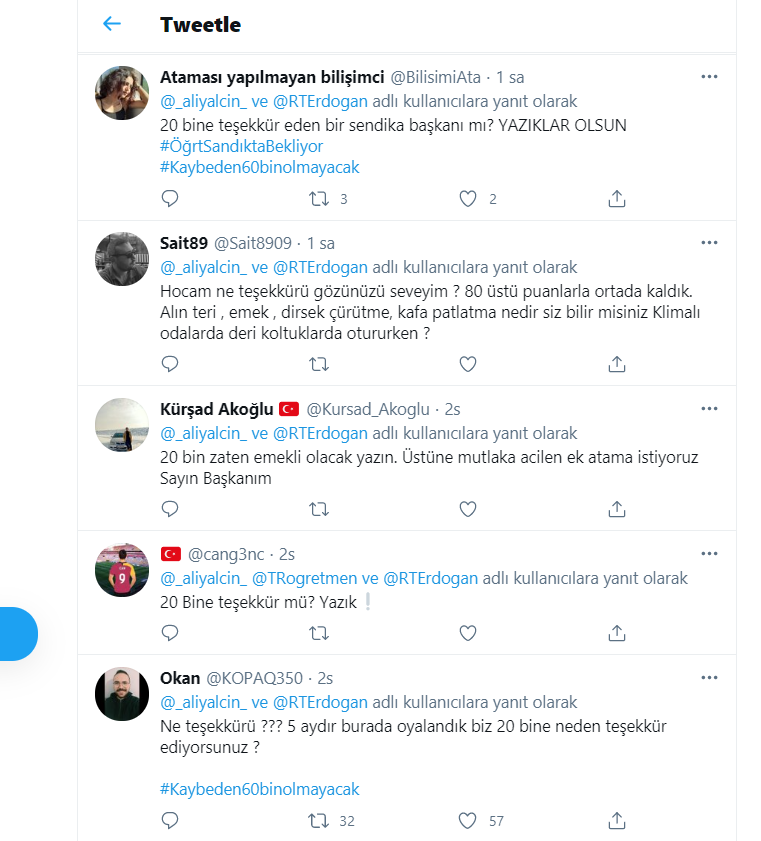
Task: Open Okan's profile picture
Action: pyautogui.click(x=122, y=694)
